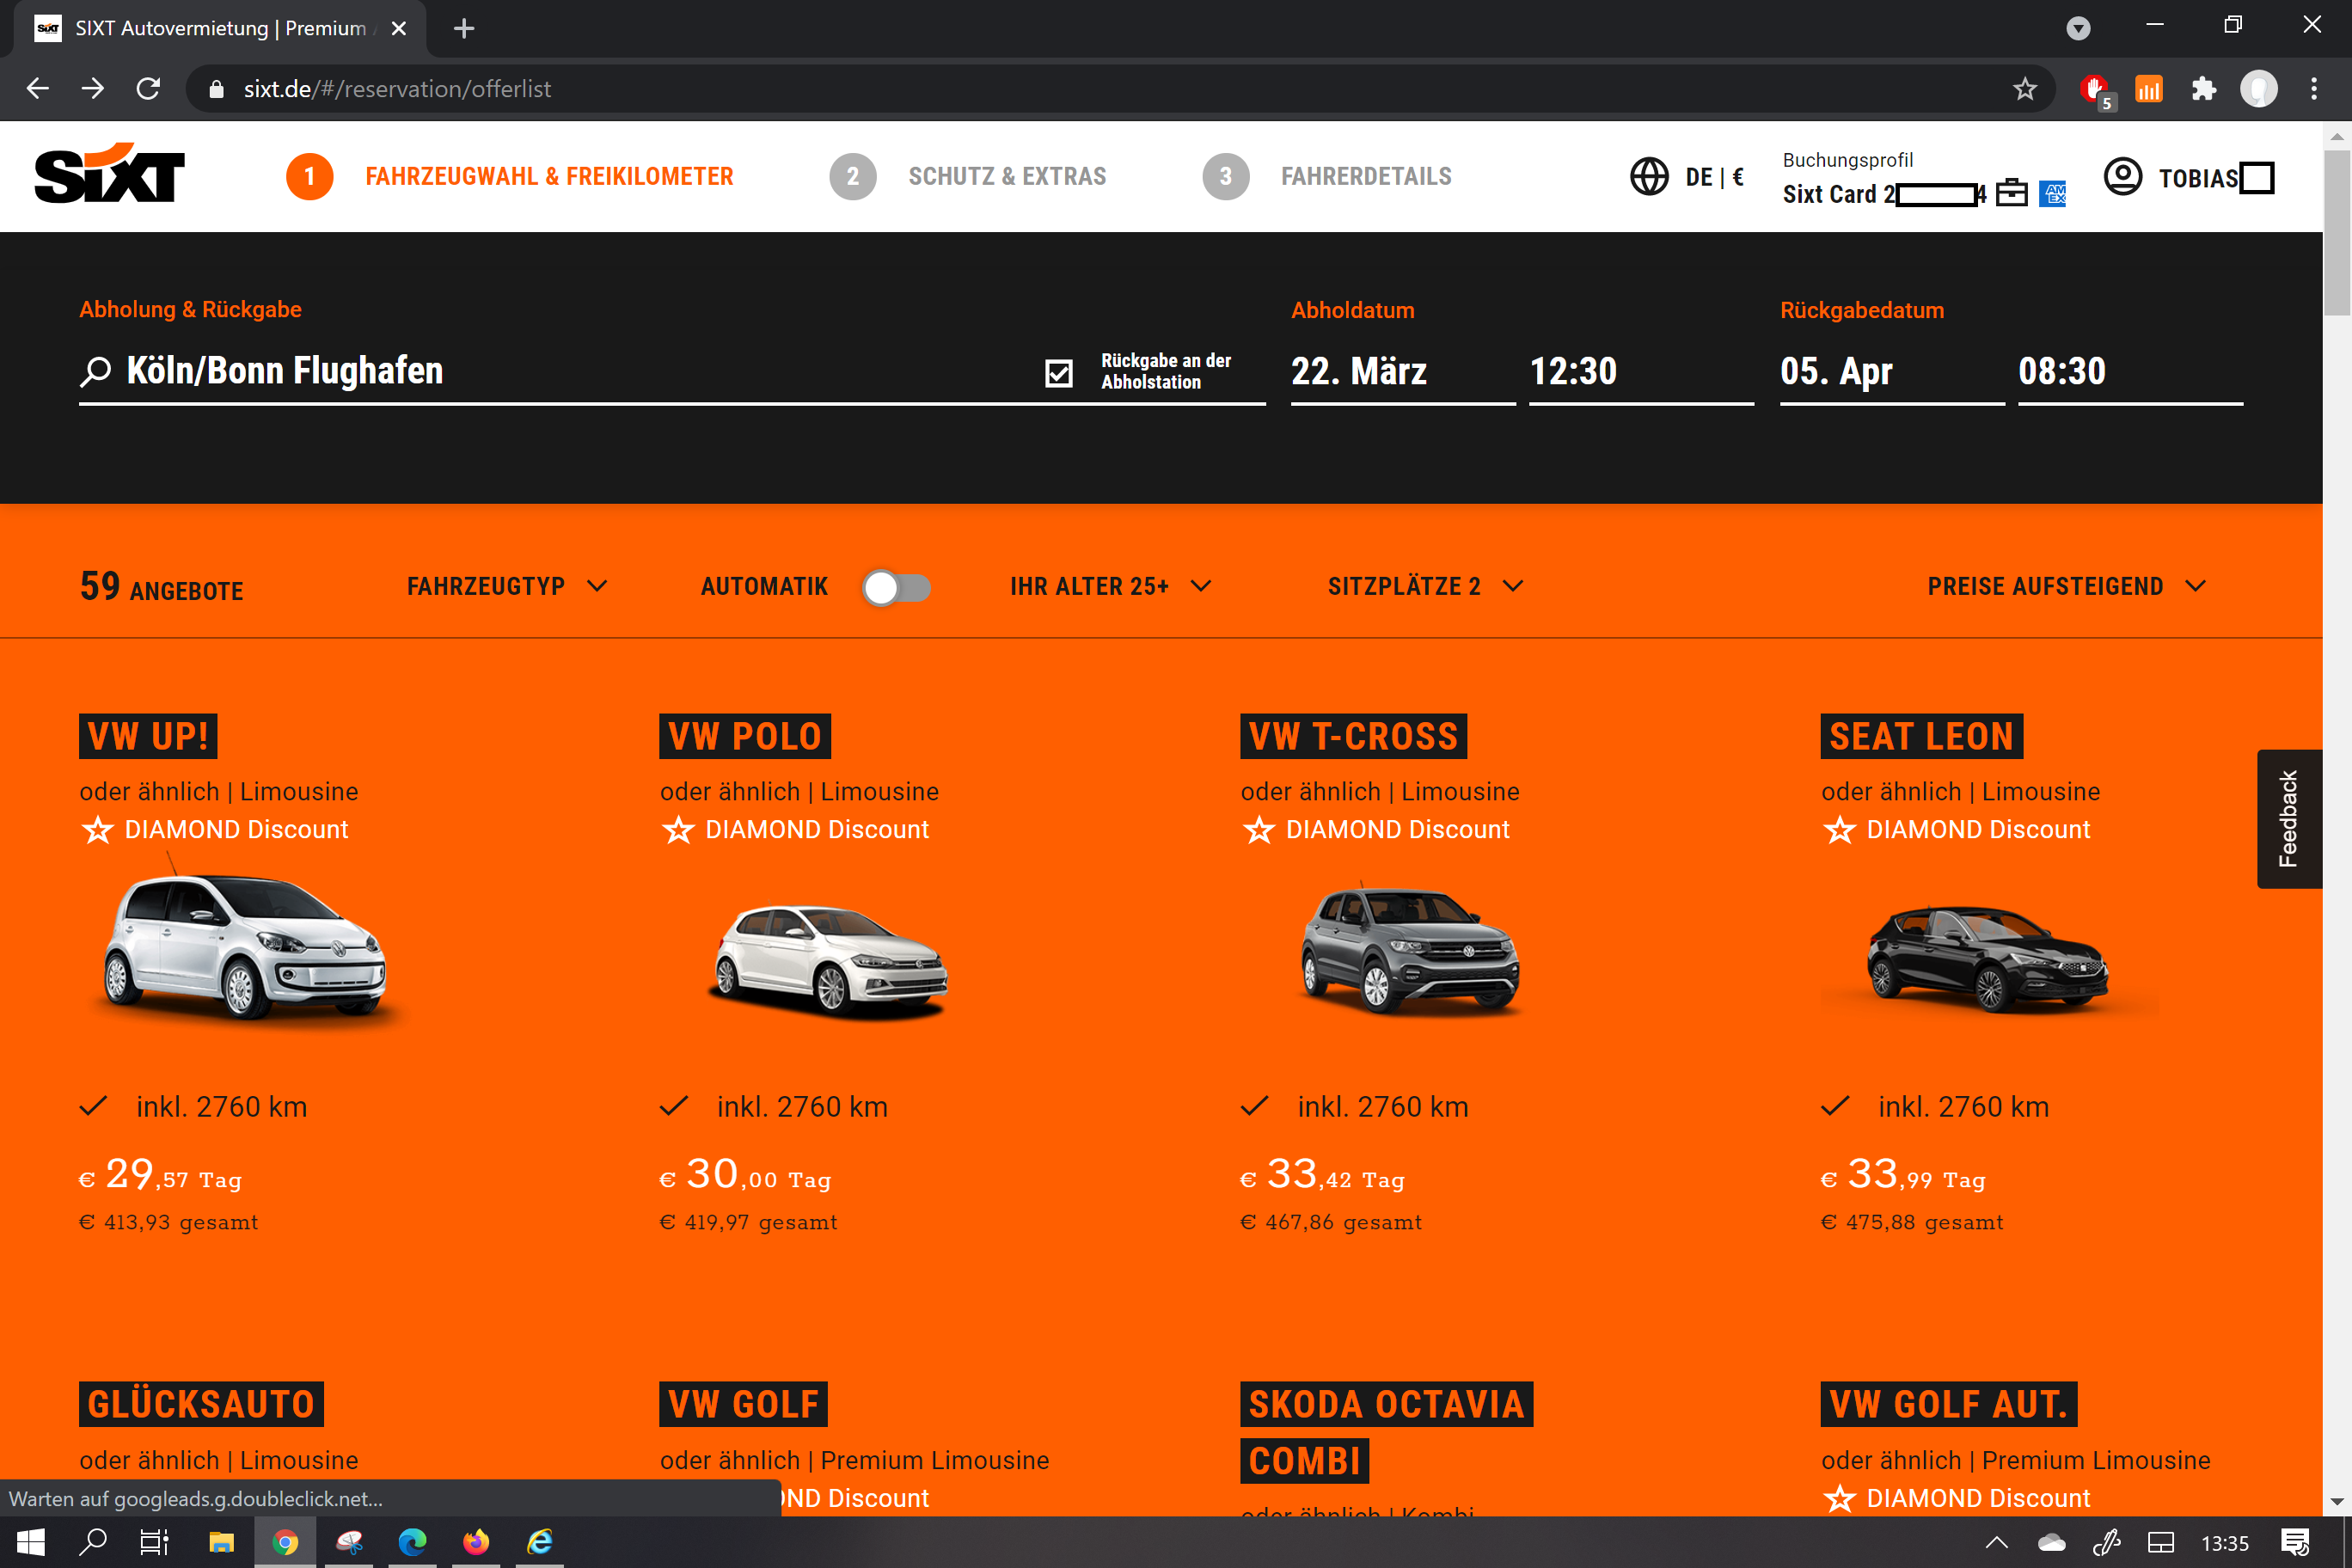
Task: Open the SITZPLÄTZE 2 dropdown
Action: click(1426, 586)
